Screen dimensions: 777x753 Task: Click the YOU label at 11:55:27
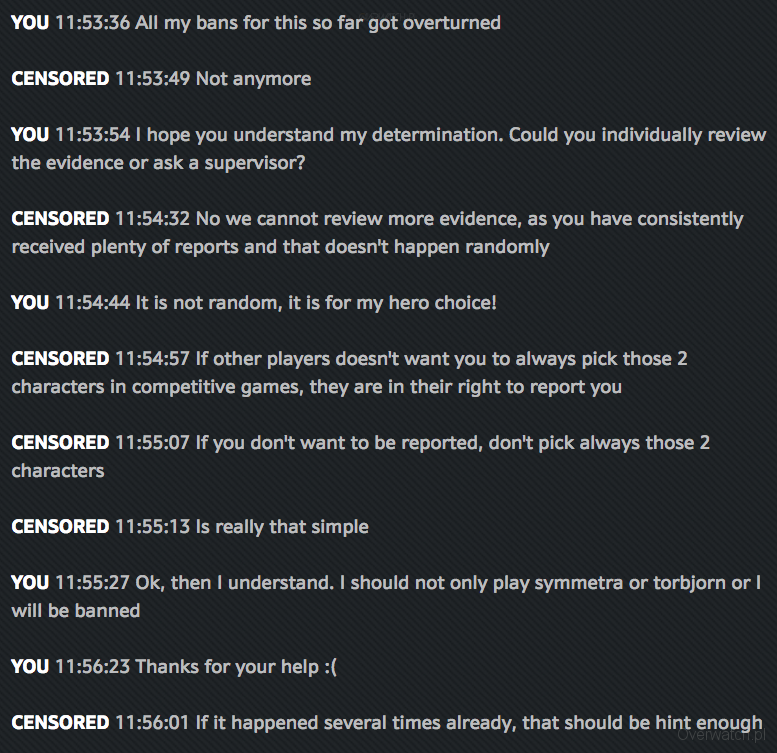[x=30, y=582]
